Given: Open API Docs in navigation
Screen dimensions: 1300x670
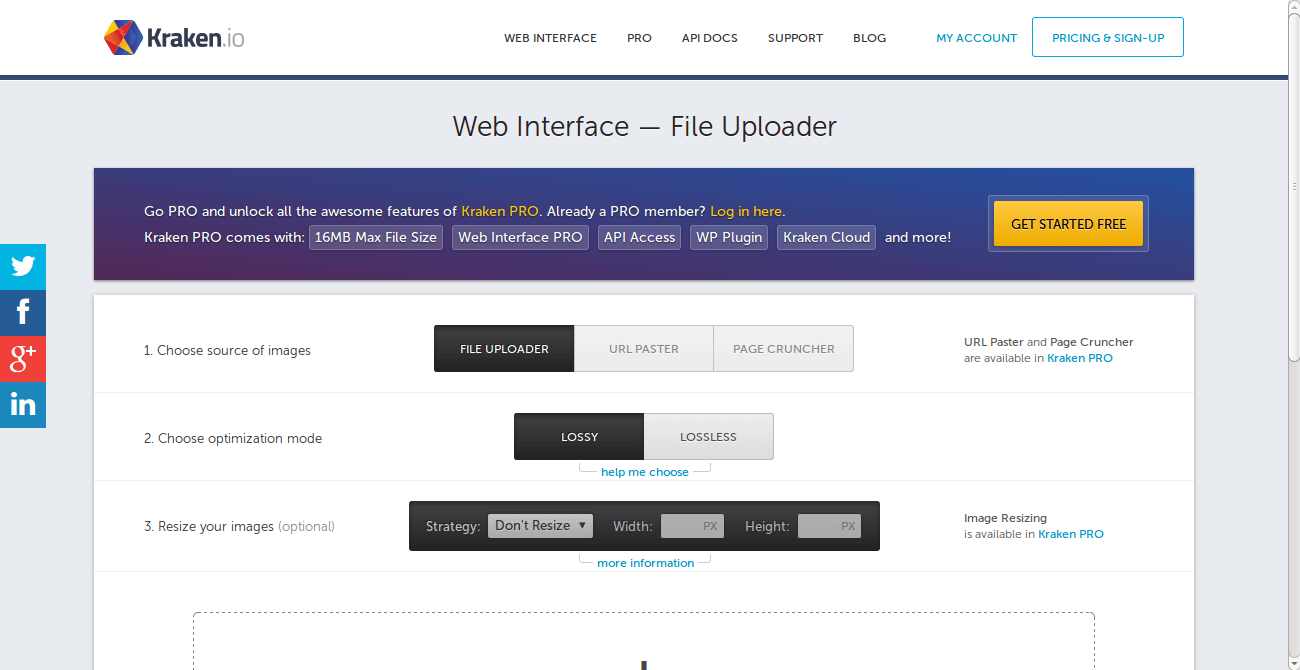Looking at the screenshot, I should (710, 38).
